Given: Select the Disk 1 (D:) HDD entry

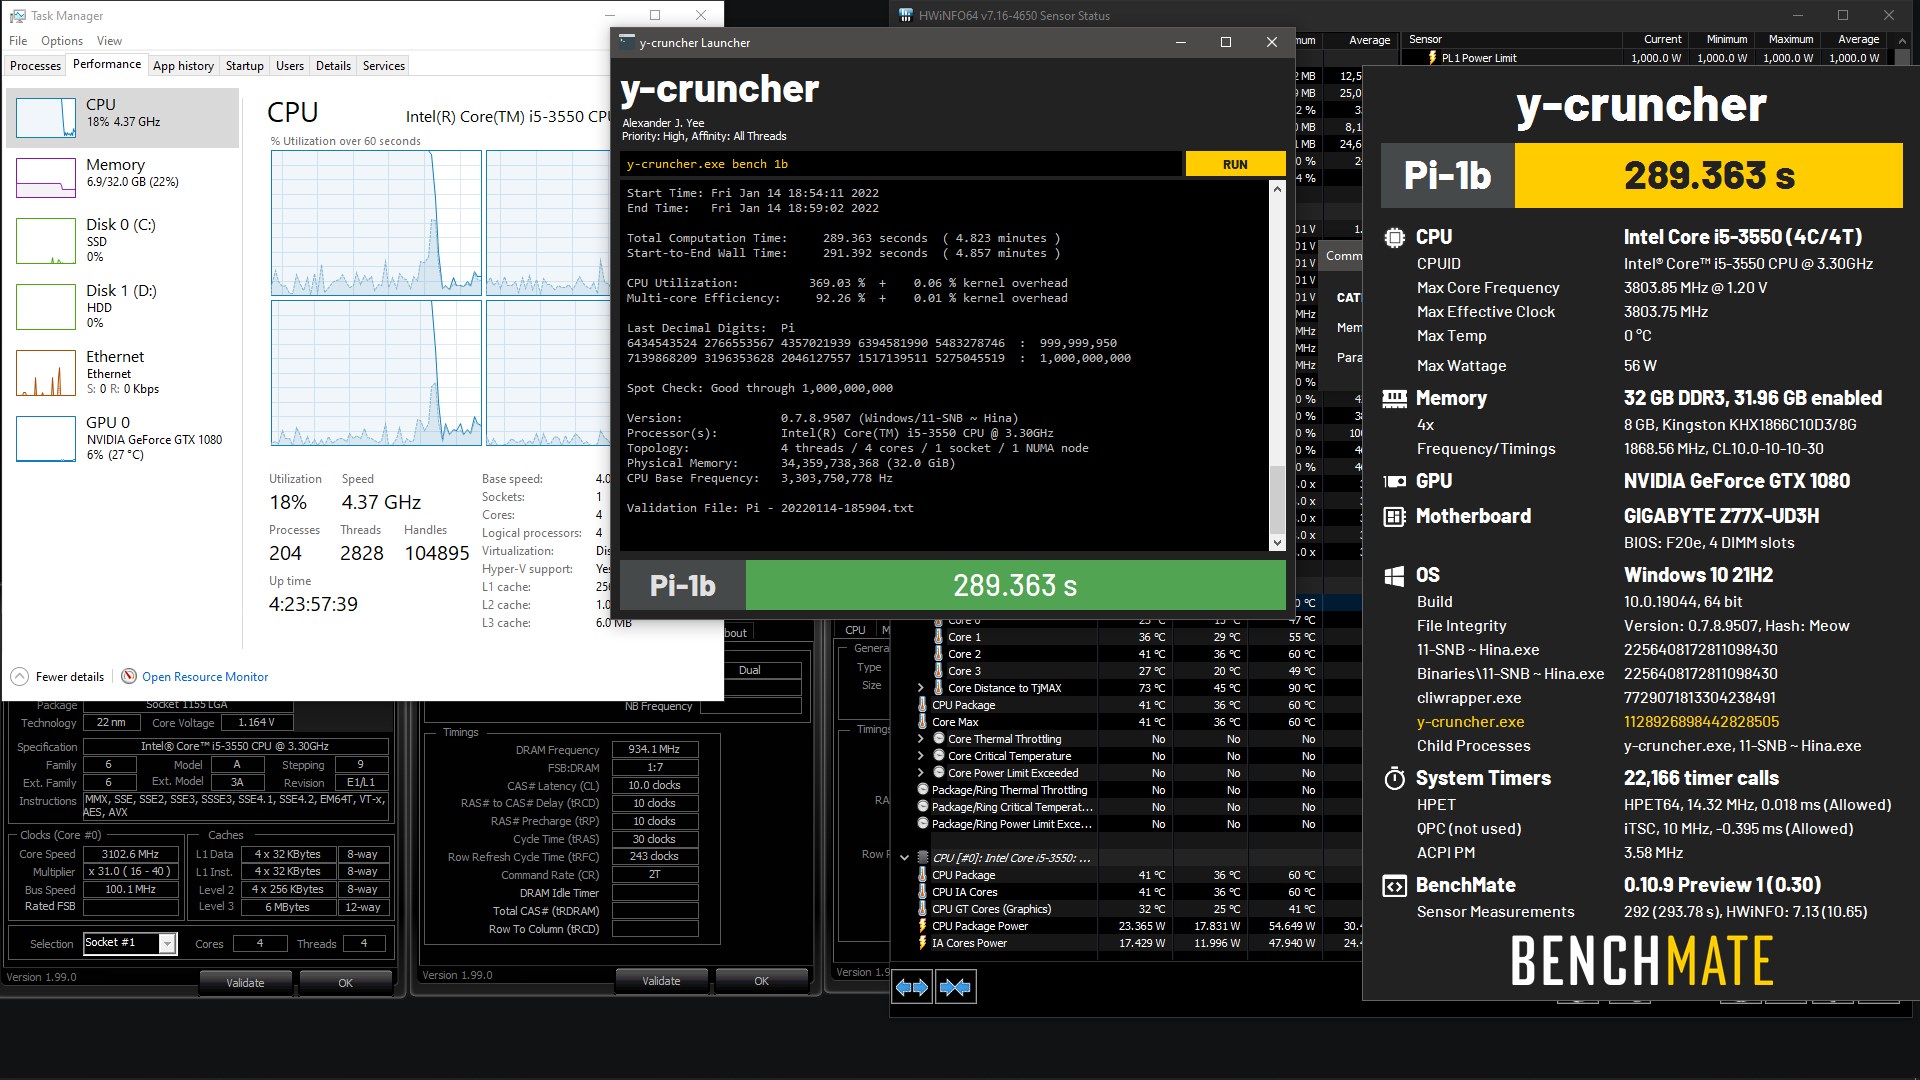Looking at the screenshot, I should pyautogui.click(x=122, y=306).
